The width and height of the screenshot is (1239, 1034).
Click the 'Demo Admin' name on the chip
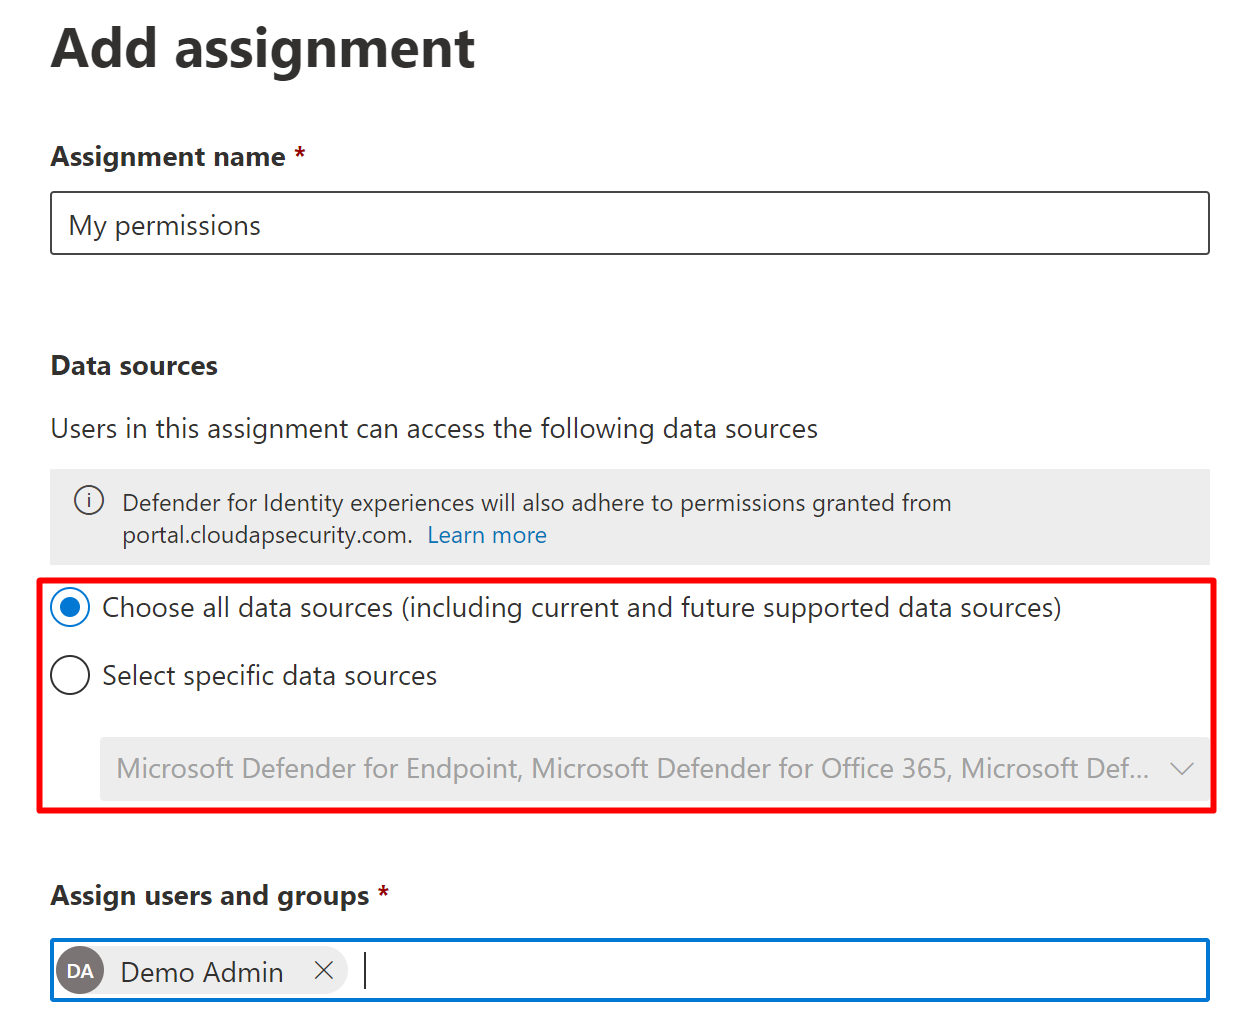click(202, 972)
